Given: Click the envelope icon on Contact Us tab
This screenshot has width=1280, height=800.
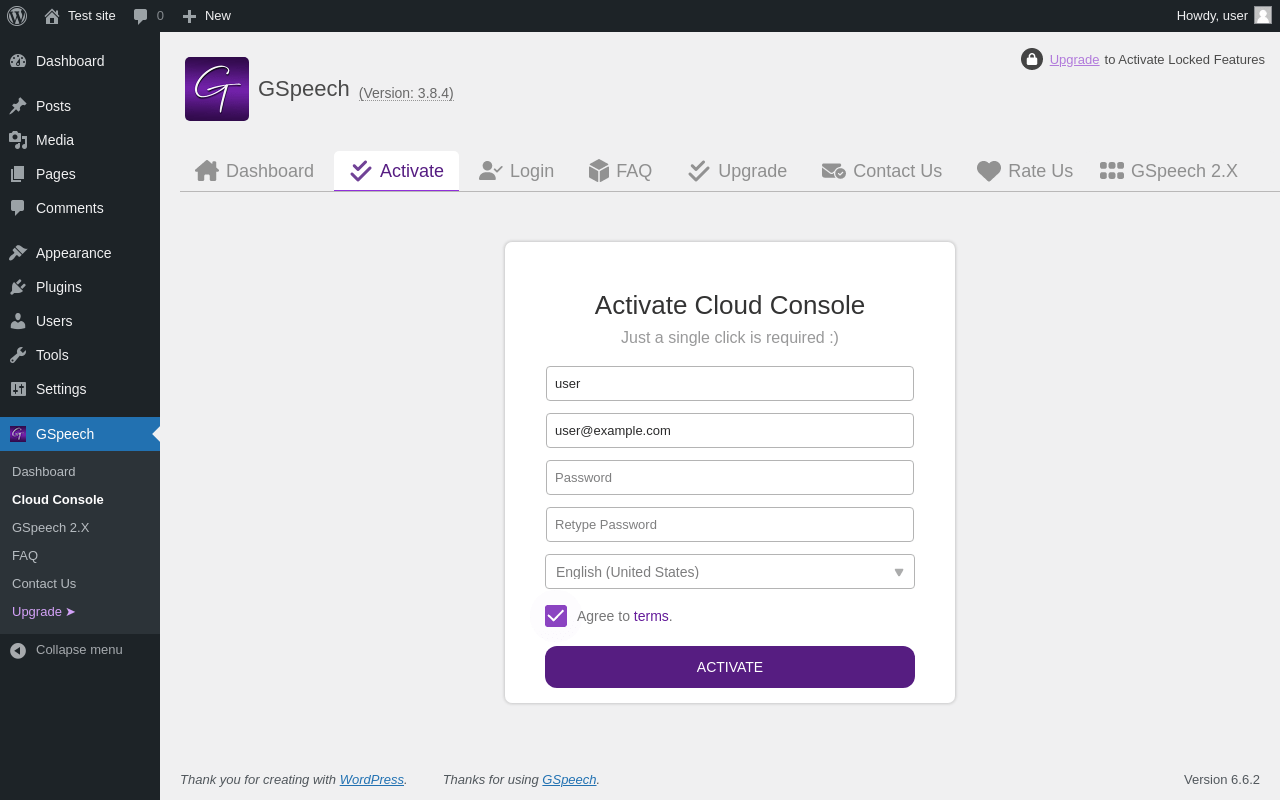Looking at the screenshot, I should pyautogui.click(x=834, y=171).
